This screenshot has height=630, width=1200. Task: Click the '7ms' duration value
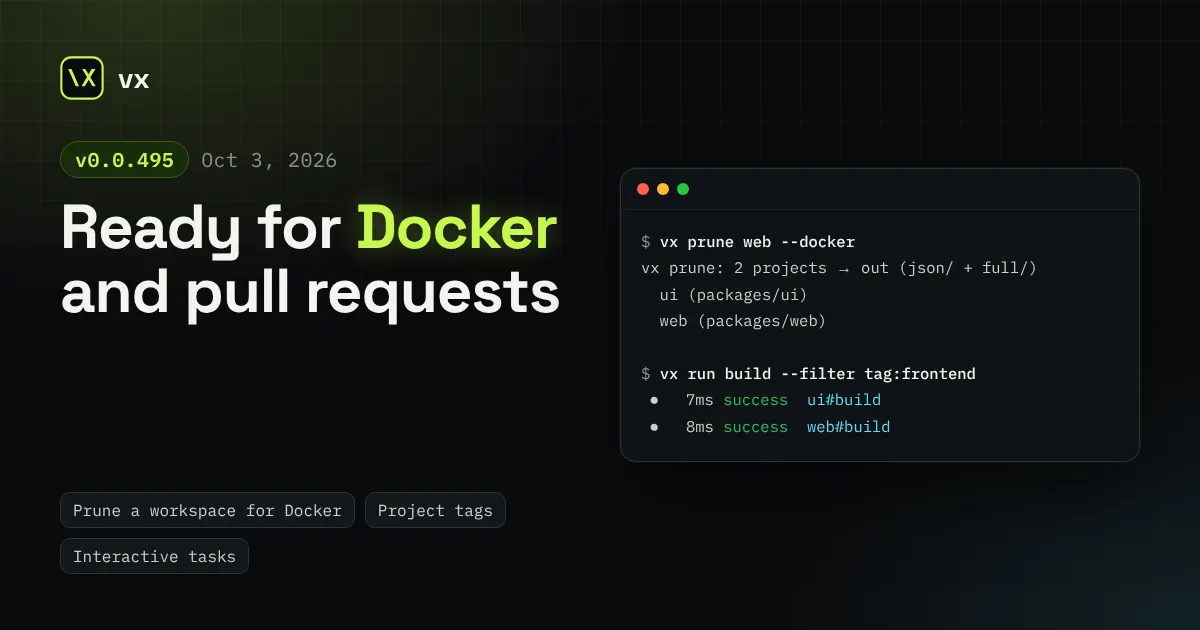700,400
